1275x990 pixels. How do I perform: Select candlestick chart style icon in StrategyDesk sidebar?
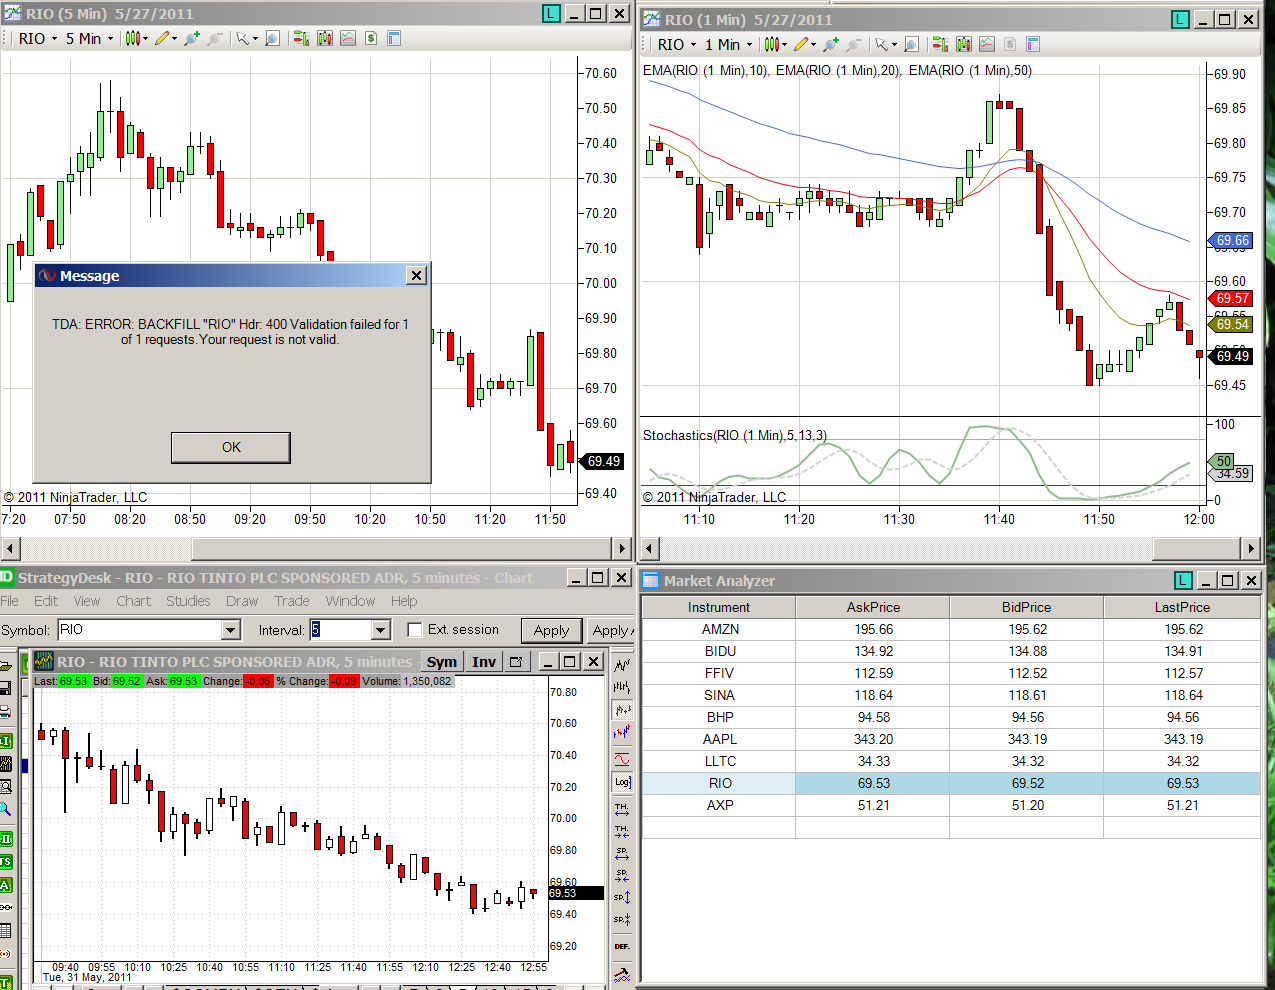622,710
